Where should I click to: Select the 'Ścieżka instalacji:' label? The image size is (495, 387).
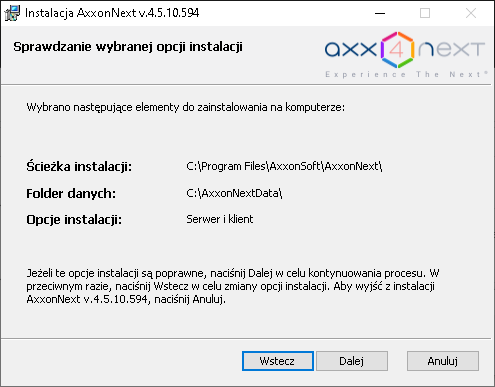click(79, 166)
